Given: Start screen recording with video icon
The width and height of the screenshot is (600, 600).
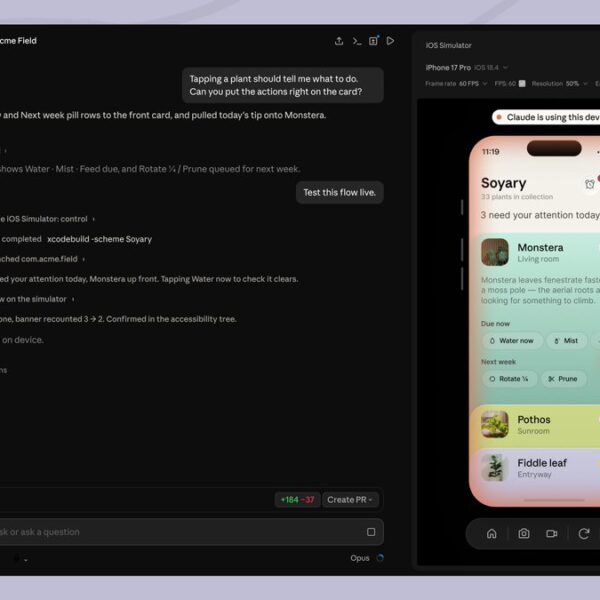Looking at the screenshot, I should (551, 533).
